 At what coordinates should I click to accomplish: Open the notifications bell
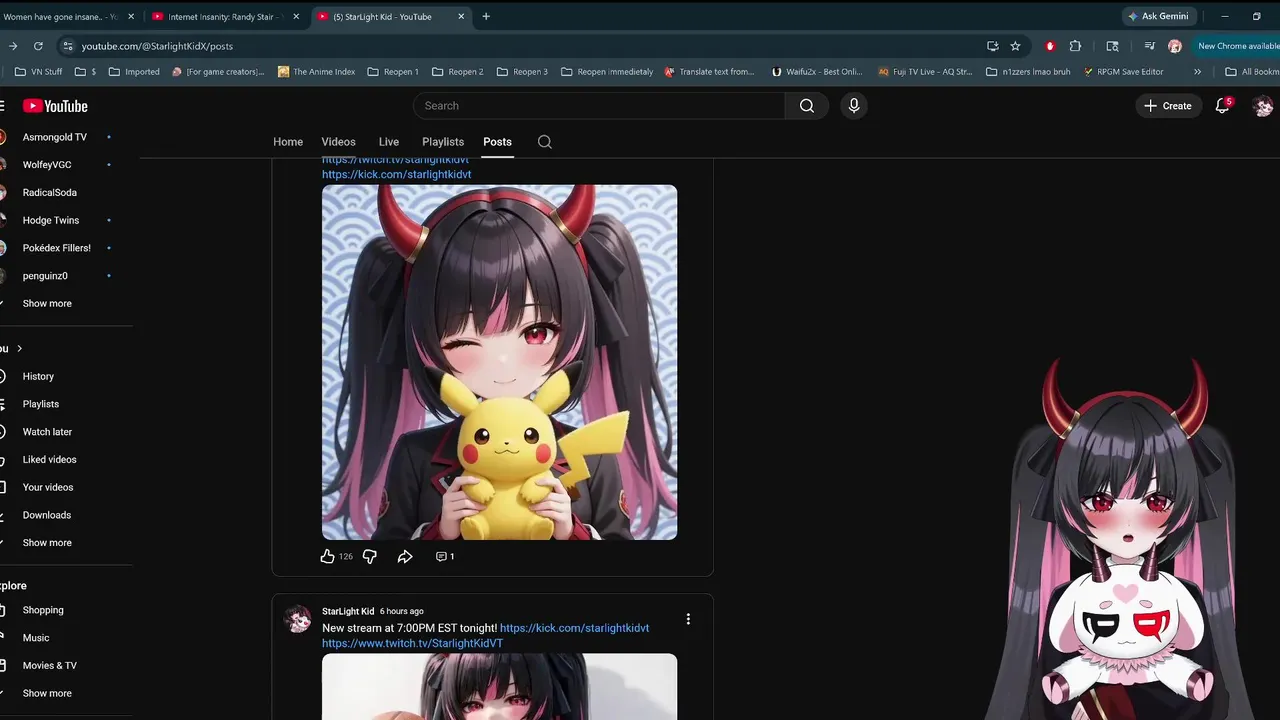point(1222,106)
